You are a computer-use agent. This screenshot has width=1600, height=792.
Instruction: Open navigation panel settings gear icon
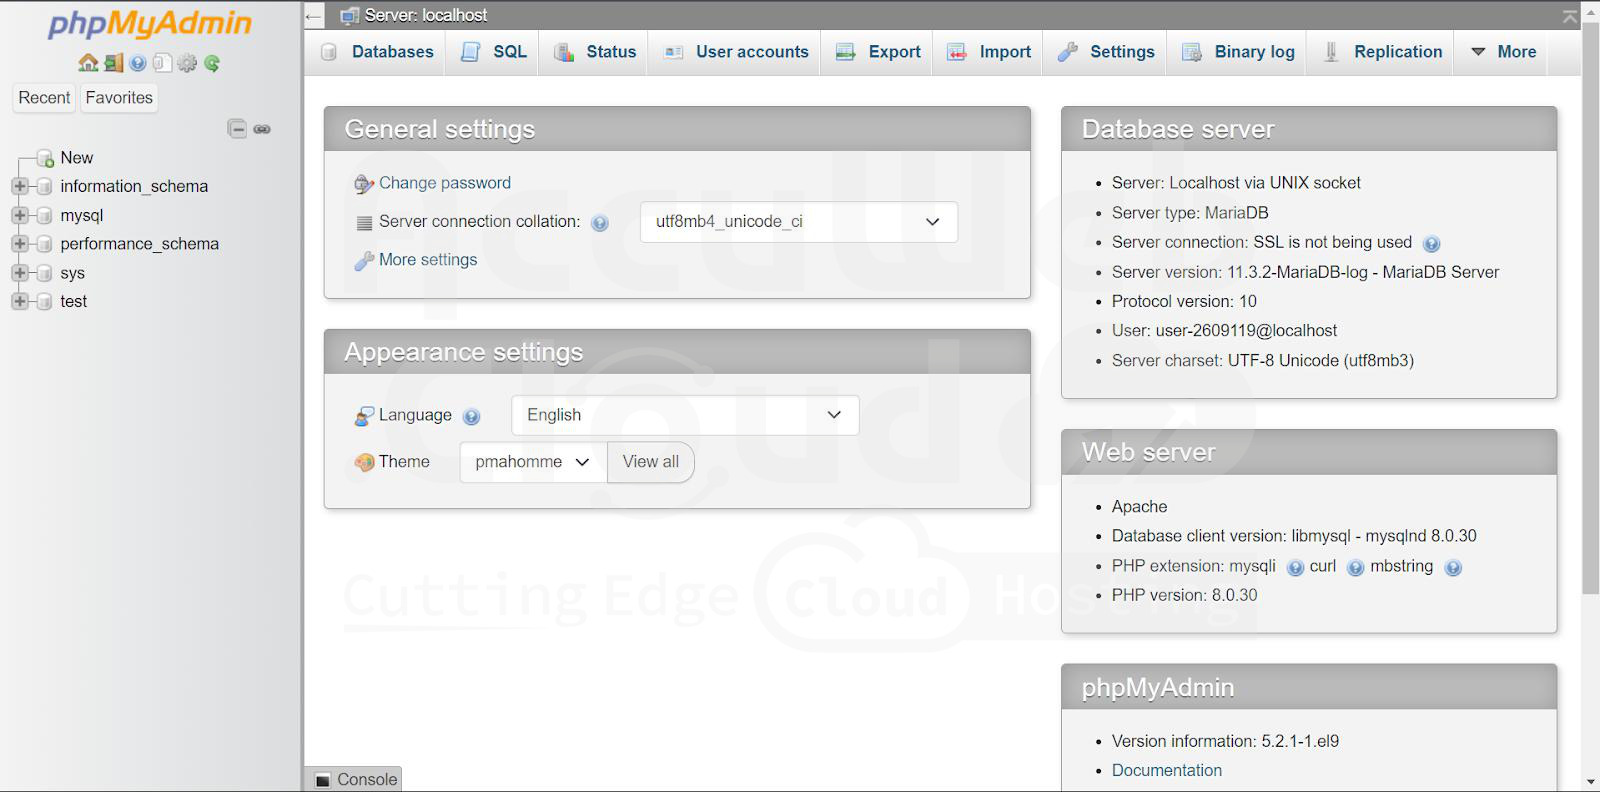[187, 63]
